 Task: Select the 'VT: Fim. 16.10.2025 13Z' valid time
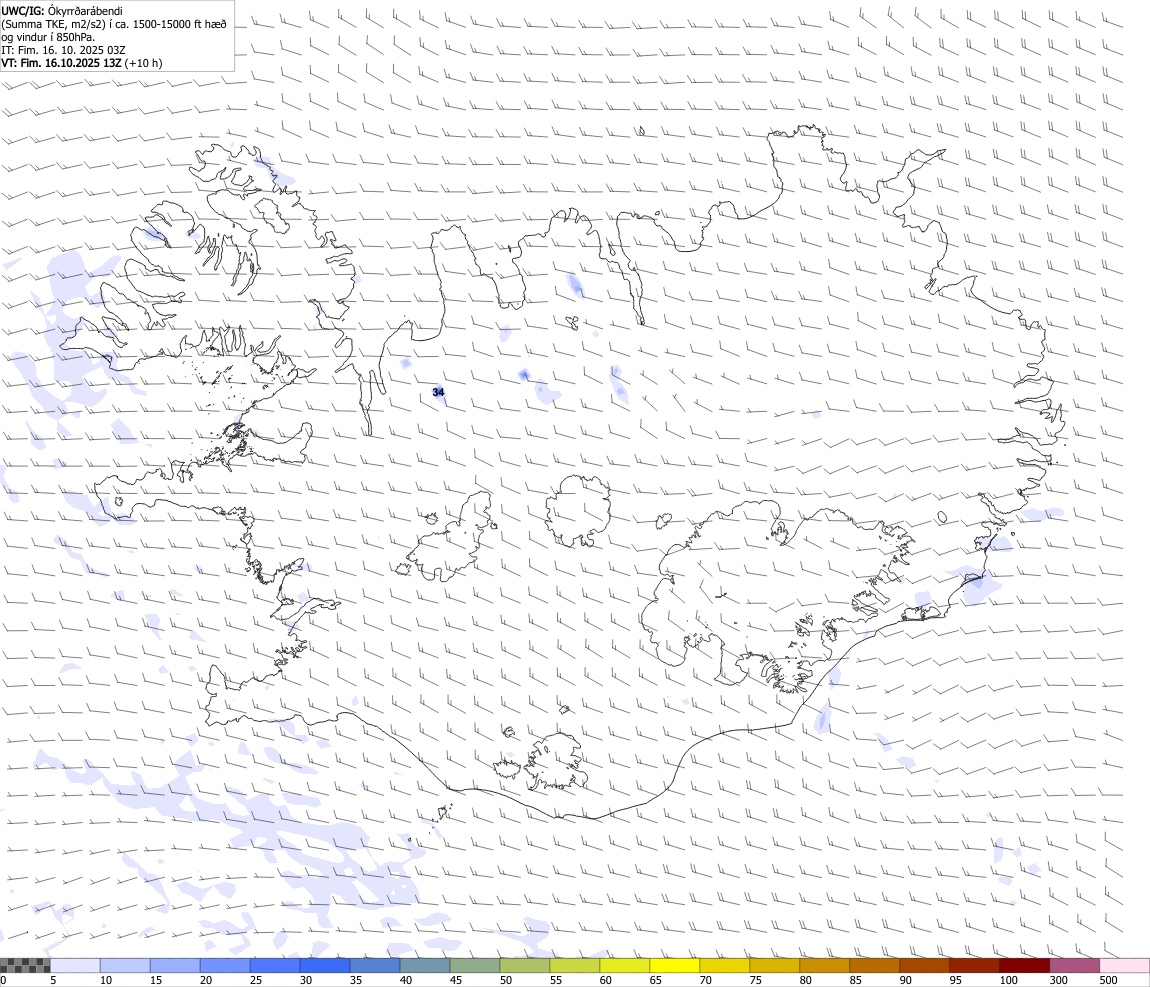(61, 63)
